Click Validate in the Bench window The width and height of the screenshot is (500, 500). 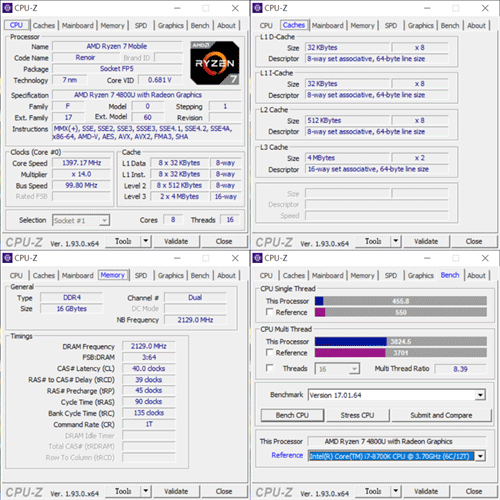pyautogui.click(x=426, y=491)
